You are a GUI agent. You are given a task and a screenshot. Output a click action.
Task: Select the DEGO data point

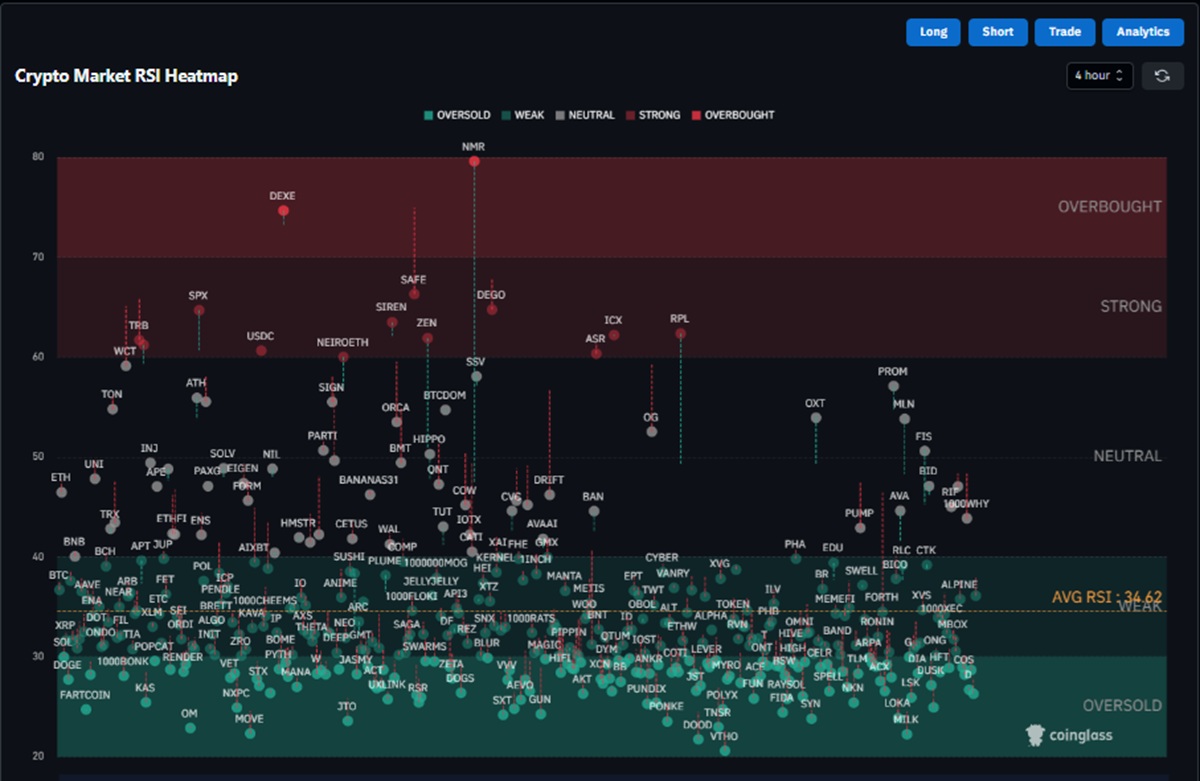pos(492,309)
